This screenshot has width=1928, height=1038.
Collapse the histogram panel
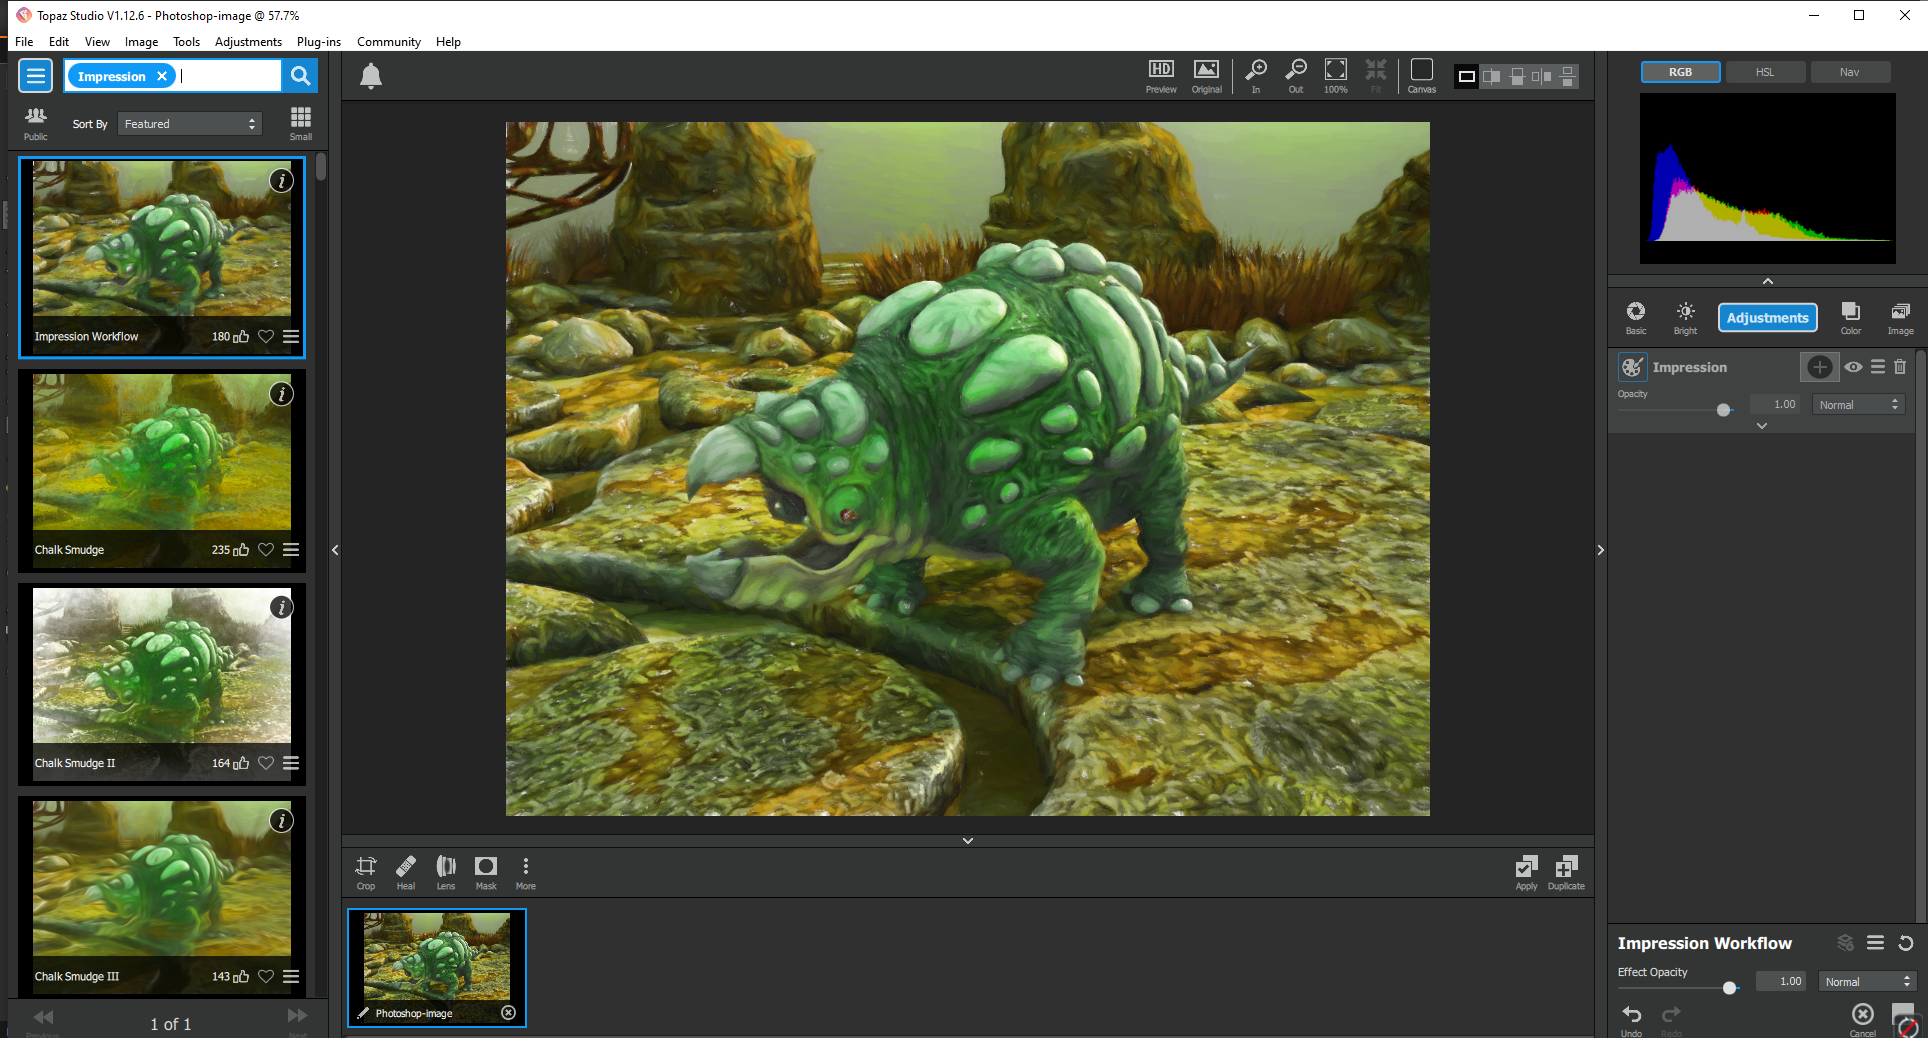coord(1768,281)
